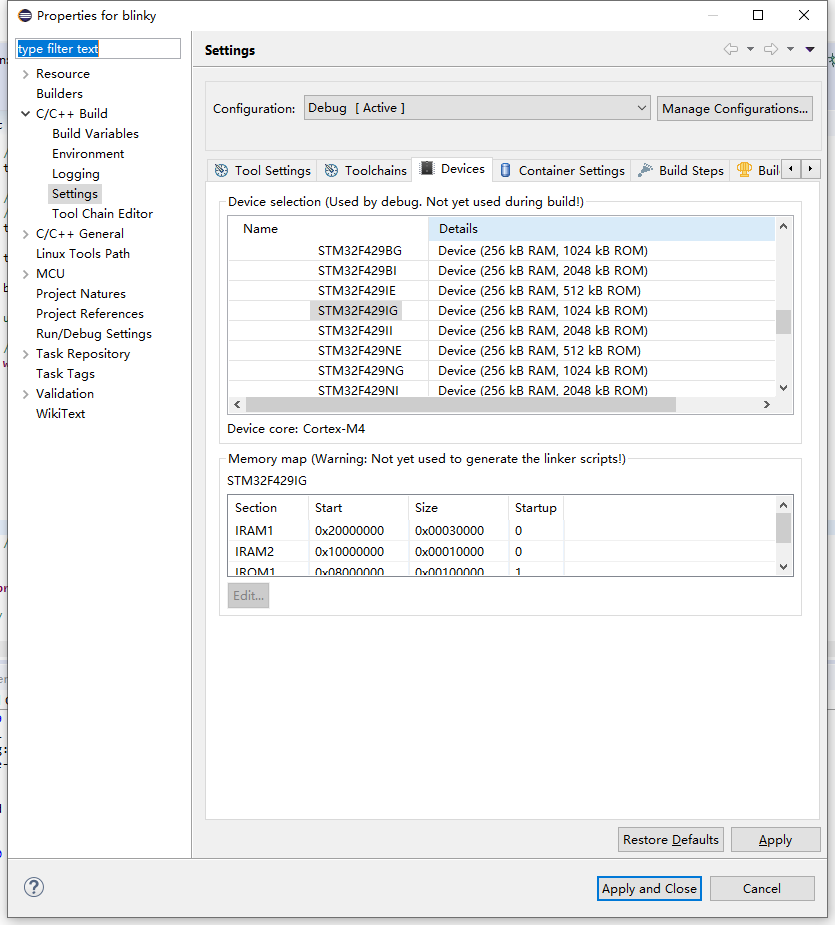Open the Container Settings tab
The height and width of the screenshot is (925, 835).
tap(562, 170)
